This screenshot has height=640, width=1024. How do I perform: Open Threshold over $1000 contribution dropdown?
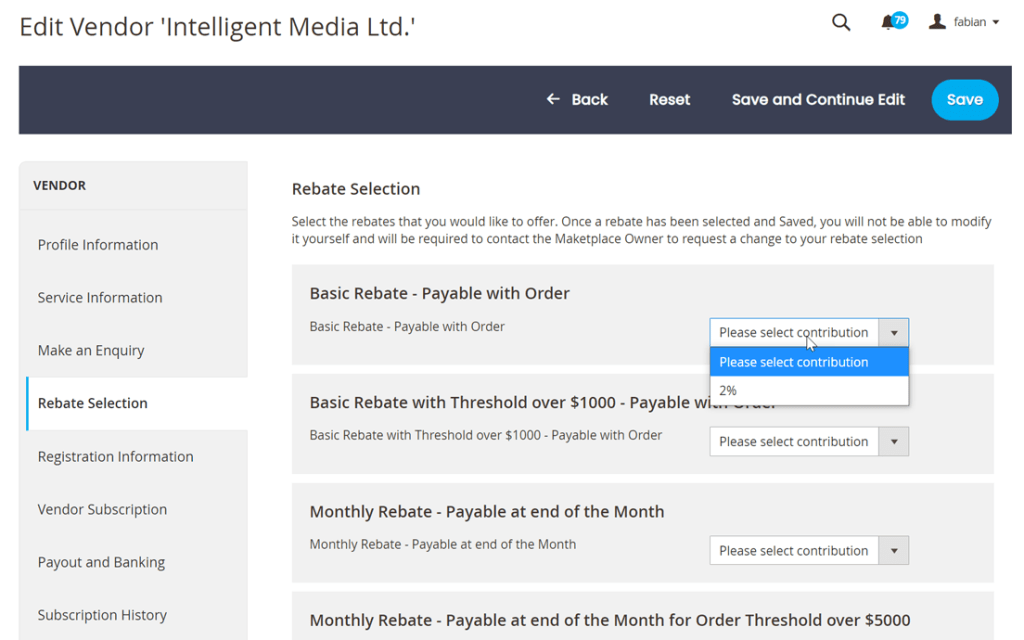tap(809, 441)
